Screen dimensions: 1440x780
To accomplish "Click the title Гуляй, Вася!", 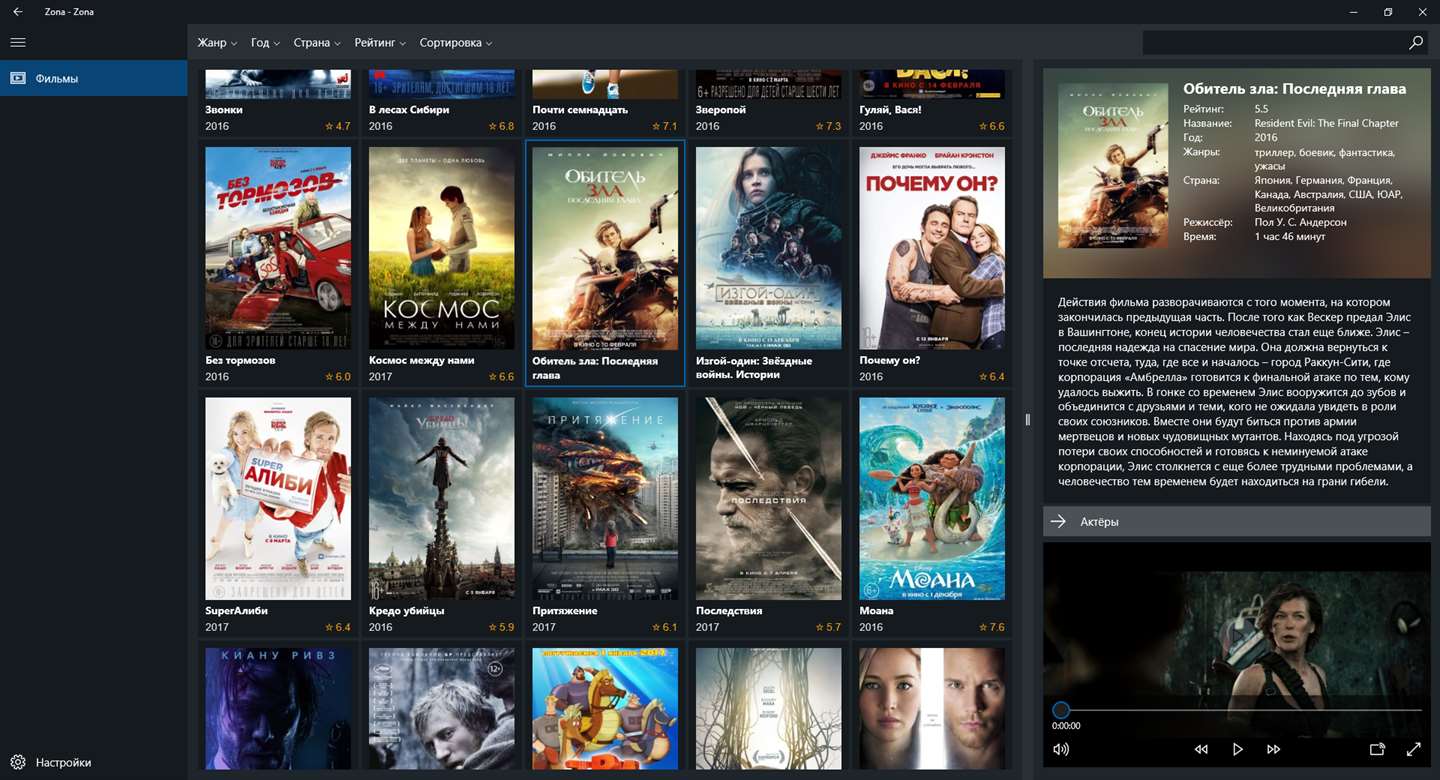I will tap(893, 110).
